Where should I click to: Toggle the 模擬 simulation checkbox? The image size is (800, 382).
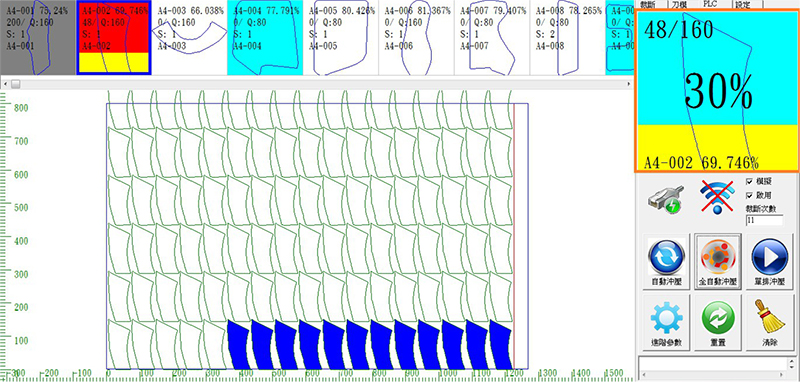(x=749, y=181)
